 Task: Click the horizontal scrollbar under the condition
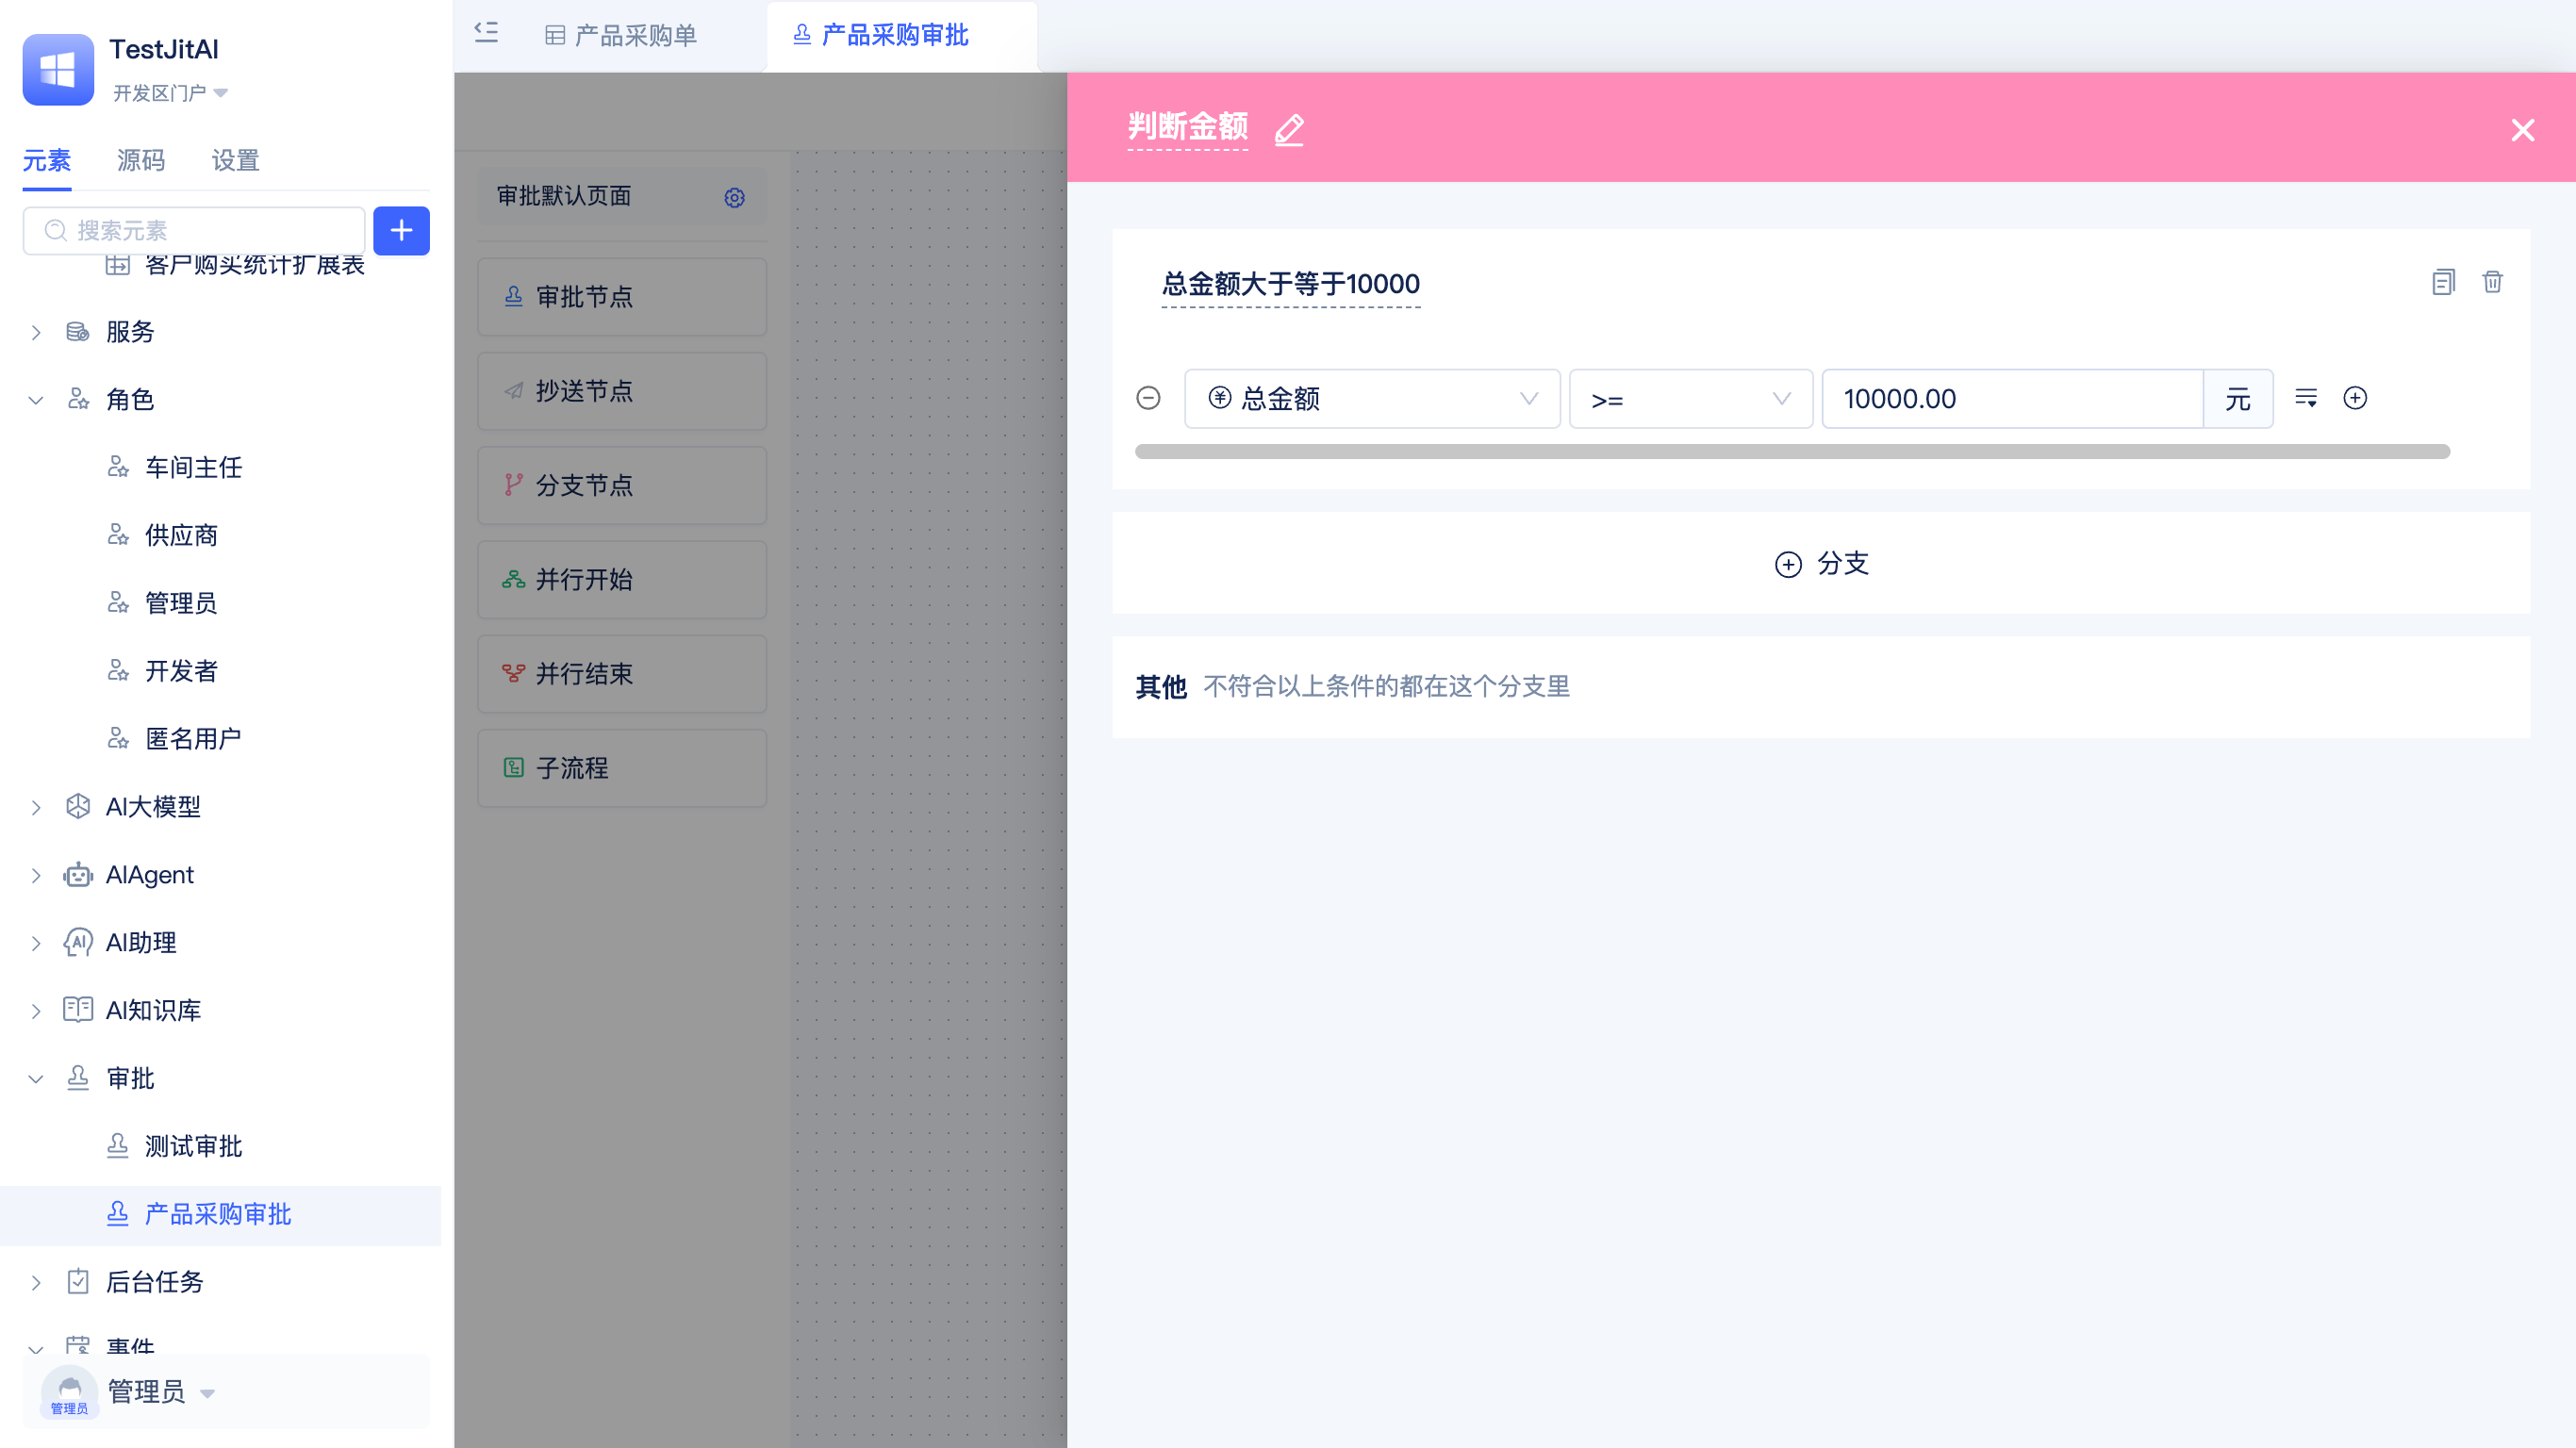pyautogui.click(x=1792, y=452)
